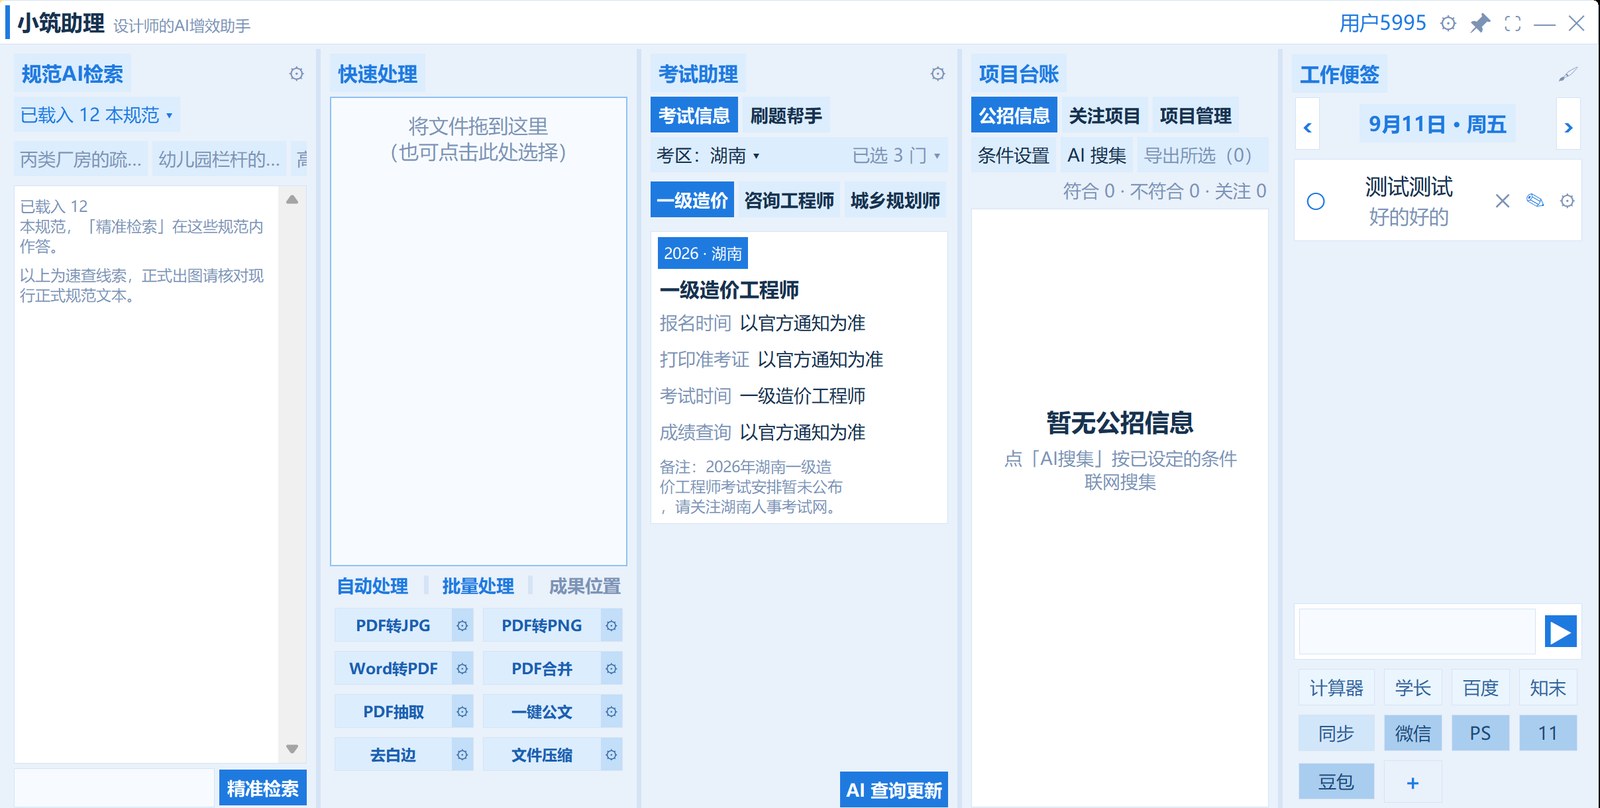Switch to 刷题帮手 tab

[x=786, y=116]
